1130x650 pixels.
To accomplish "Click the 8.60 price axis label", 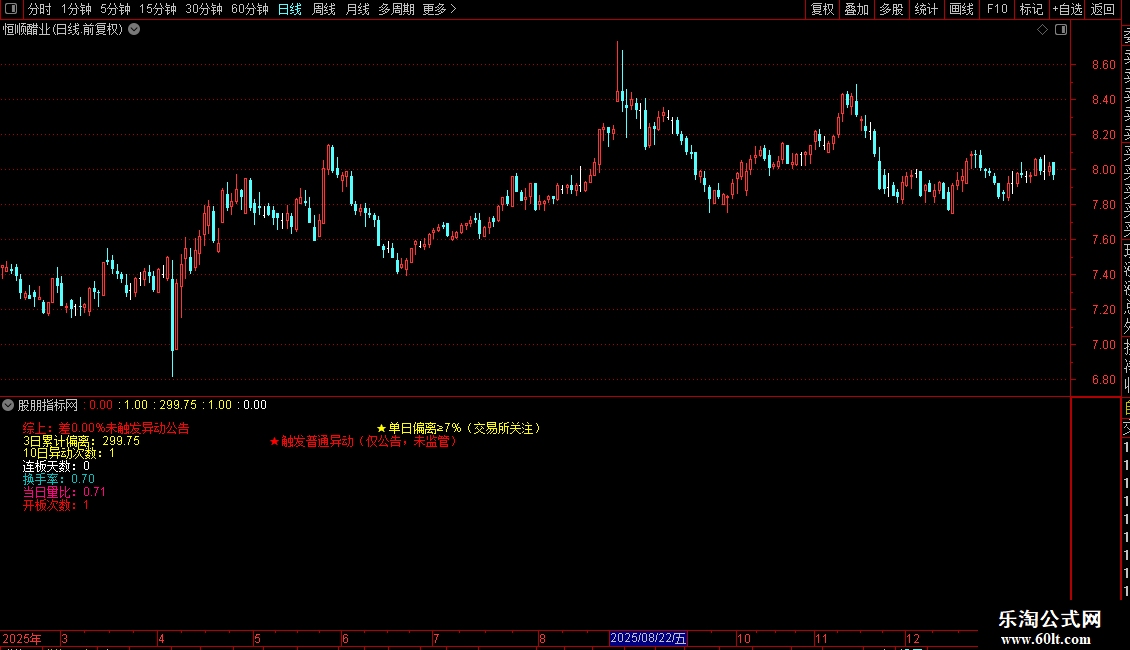I will coord(1103,65).
